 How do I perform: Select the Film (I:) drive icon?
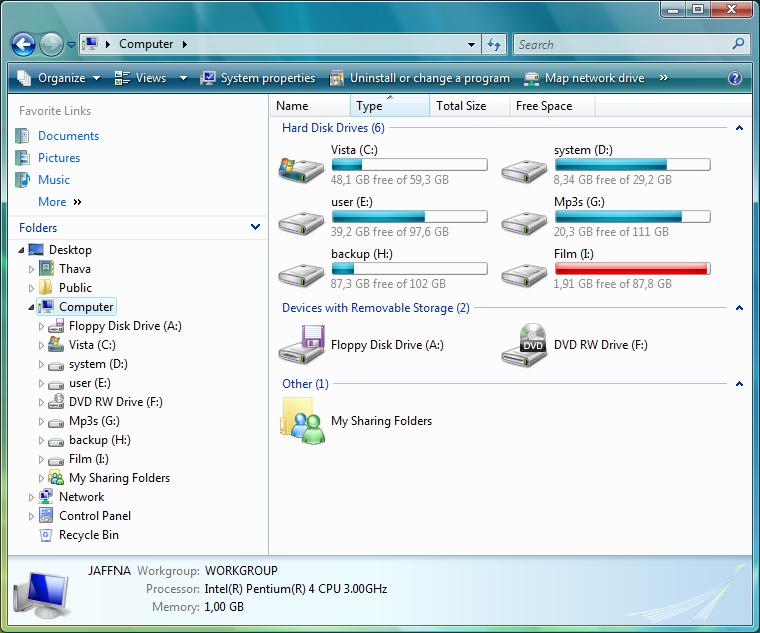[x=524, y=274]
